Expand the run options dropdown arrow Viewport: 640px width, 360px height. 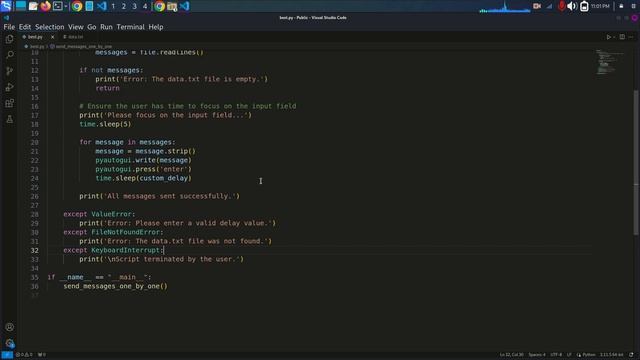[x=614, y=37]
